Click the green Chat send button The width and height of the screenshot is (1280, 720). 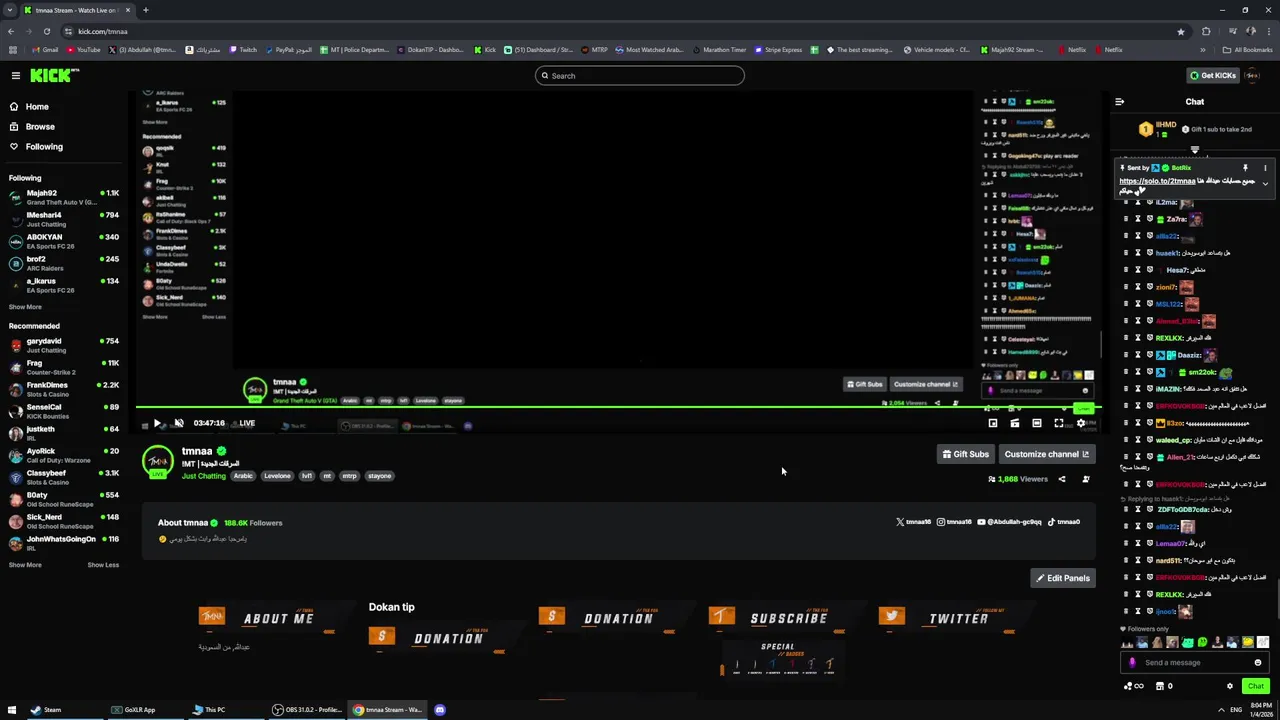(x=1255, y=686)
